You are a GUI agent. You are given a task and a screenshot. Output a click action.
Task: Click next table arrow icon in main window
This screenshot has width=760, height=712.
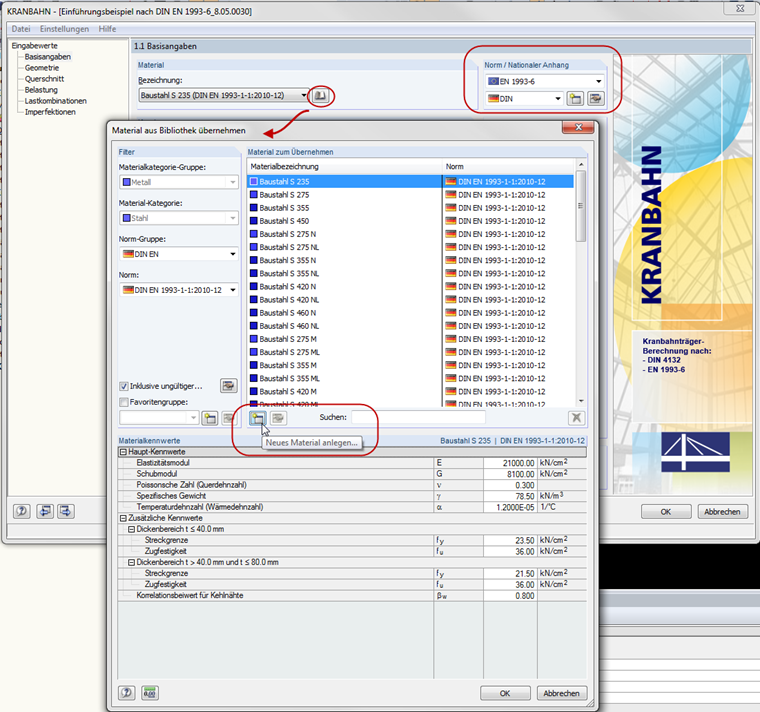[x=66, y=511]
